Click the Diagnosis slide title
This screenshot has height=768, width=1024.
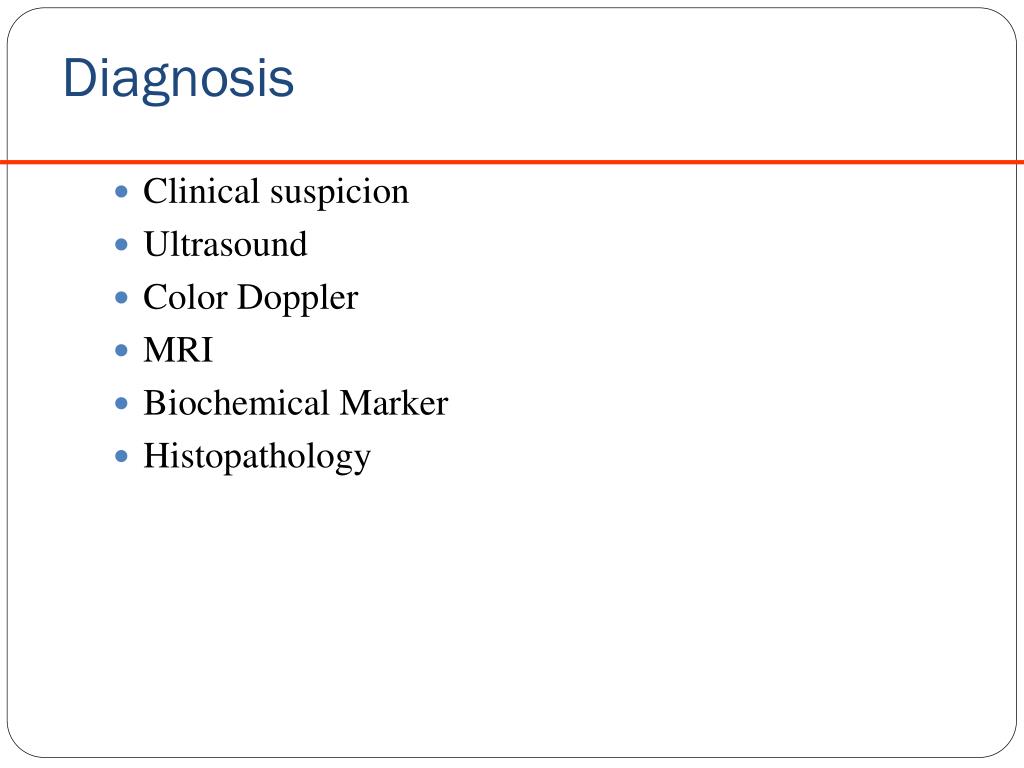(178, 80)
